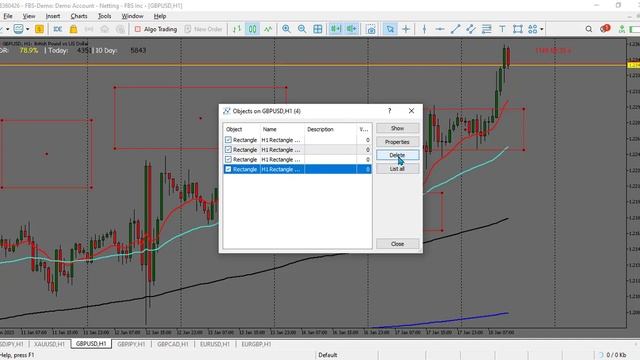Click the List all button
Image resolution: width=640 pixels, height=360 pixels.
(x=397, y=169)
